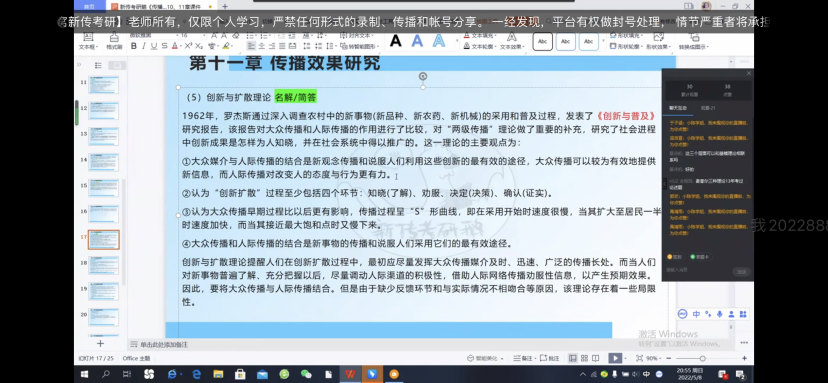Screen dimensions: 828x383
Task: Toggle justify text alignment in ribbon
Action: (281, 46)
